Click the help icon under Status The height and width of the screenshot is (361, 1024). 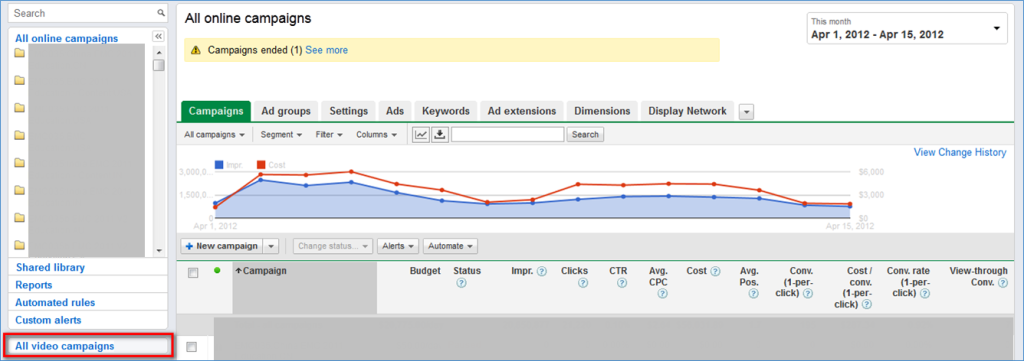click(462, 283)
